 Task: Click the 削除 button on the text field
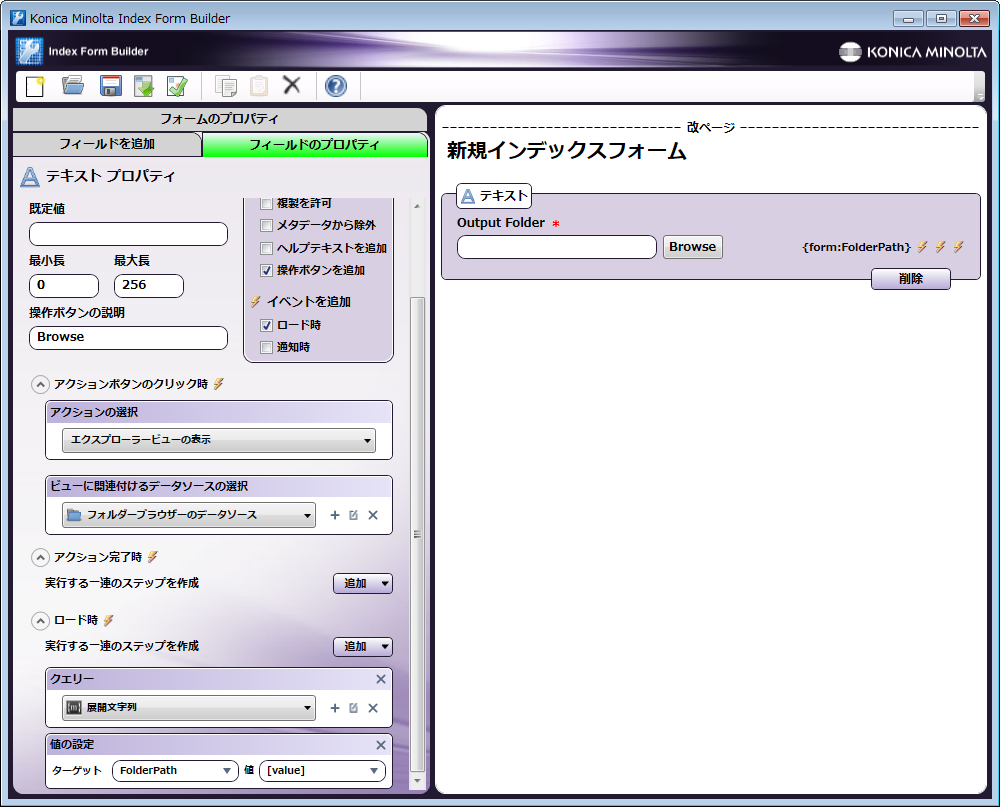coord(910,279)
